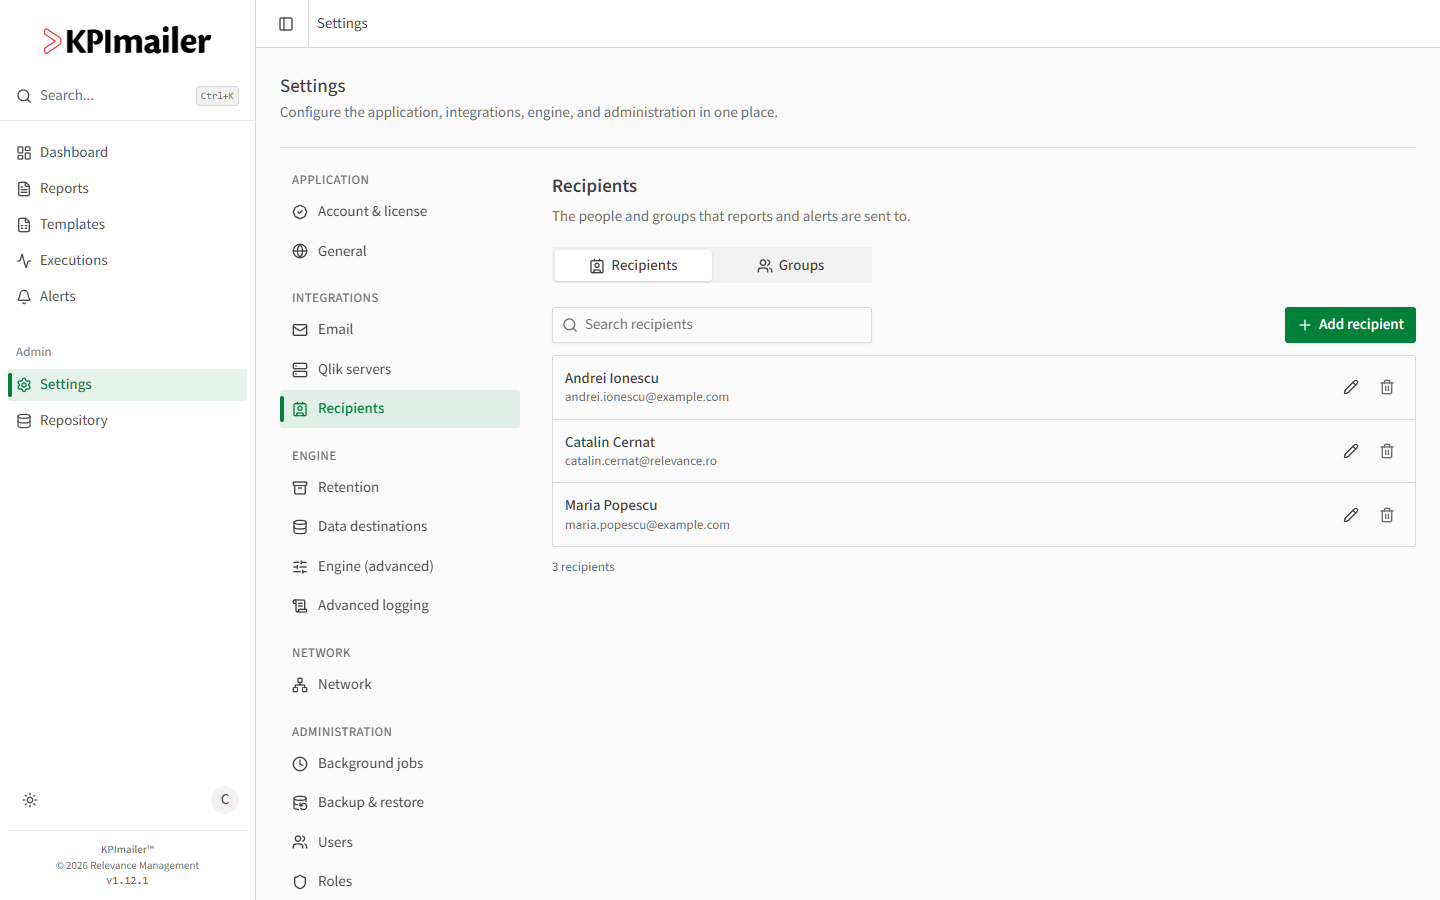The image size is (1440, 900).
Task: Click the Add recipient button
Action: pos(1350,325)
